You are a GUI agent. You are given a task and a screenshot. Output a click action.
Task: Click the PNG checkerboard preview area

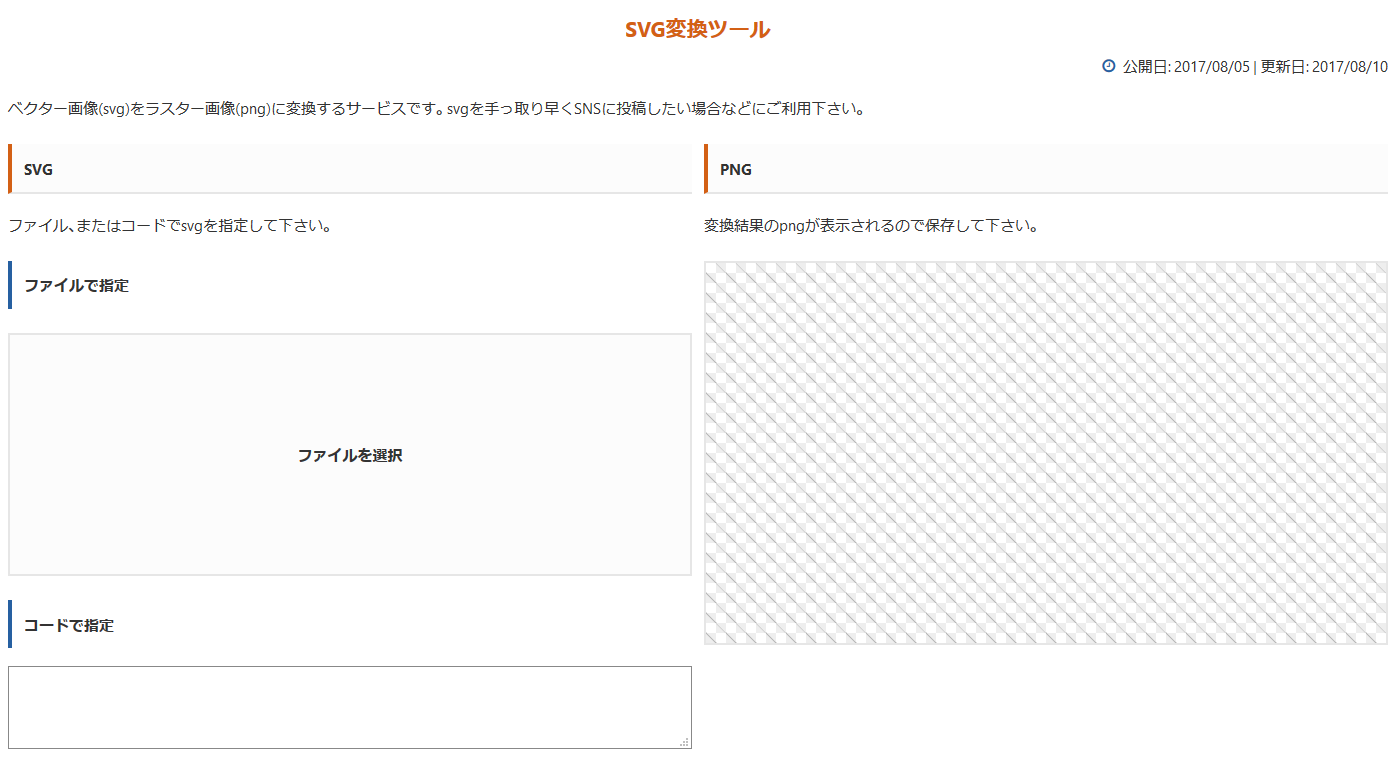tap(1046, 453)
